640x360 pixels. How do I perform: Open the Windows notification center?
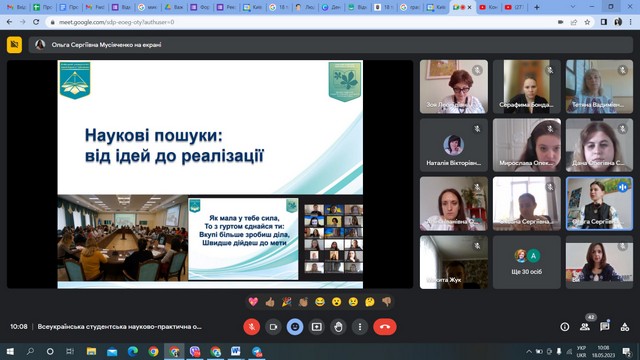pos(627,351)
